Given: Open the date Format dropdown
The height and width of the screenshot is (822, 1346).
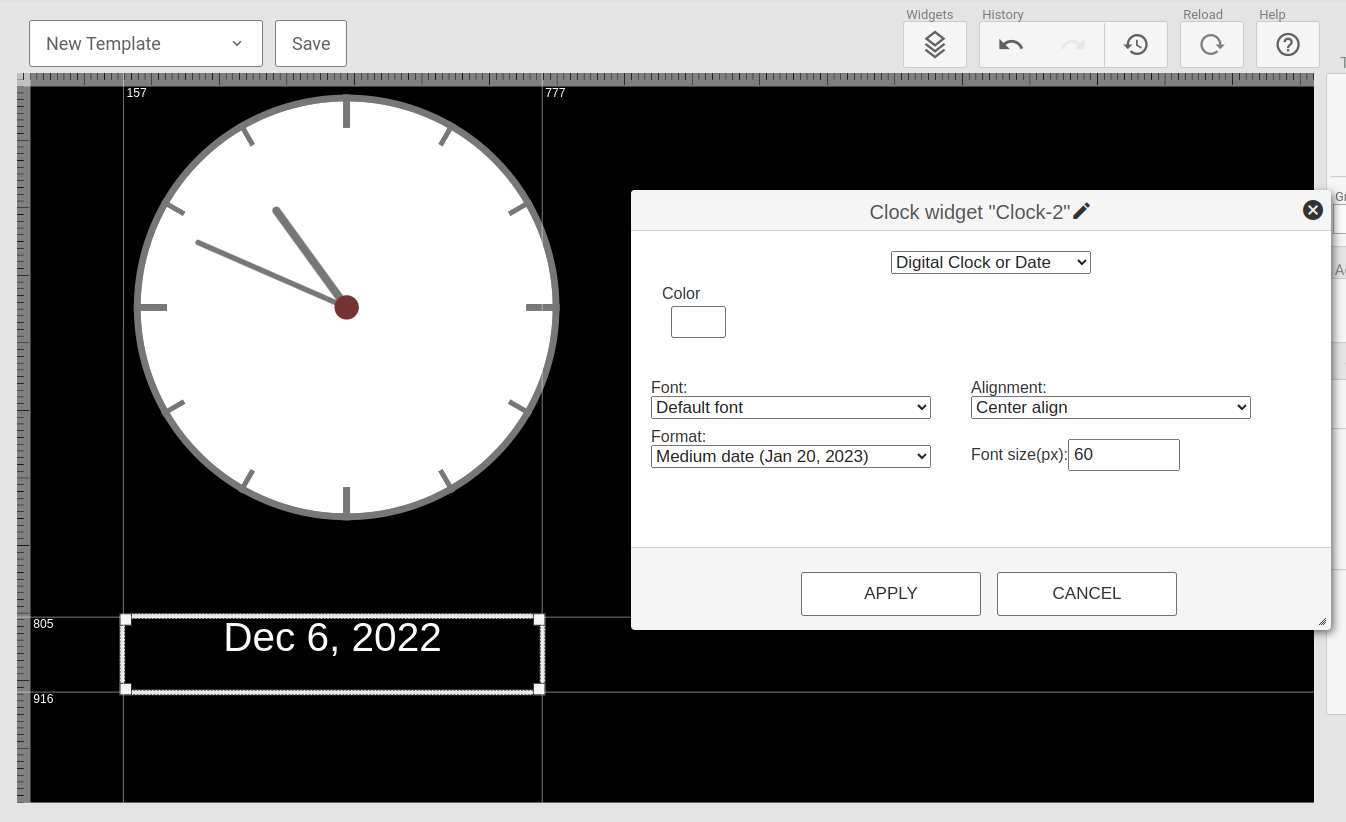Looking at the screenshot, I should pos(790,456).
